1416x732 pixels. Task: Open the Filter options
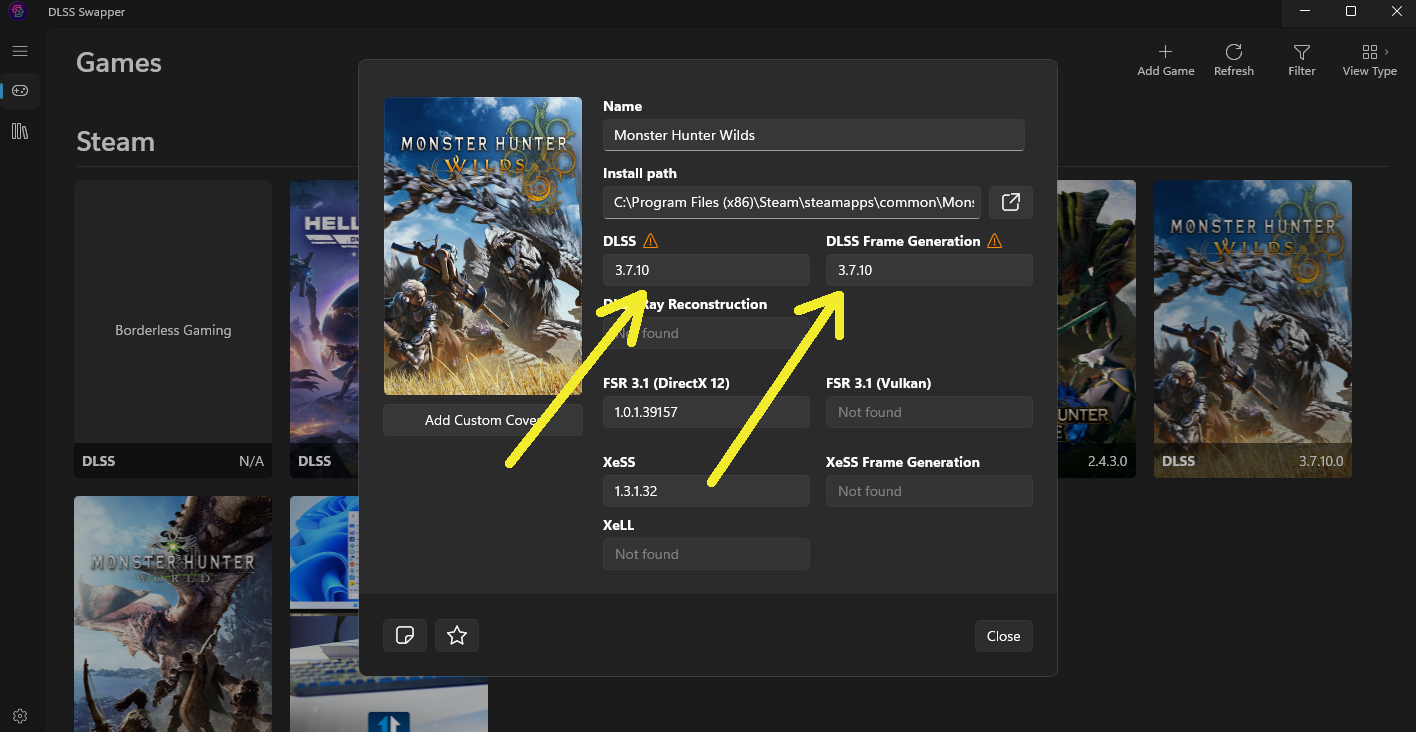pyautogui.click(x=1302, y=60)
